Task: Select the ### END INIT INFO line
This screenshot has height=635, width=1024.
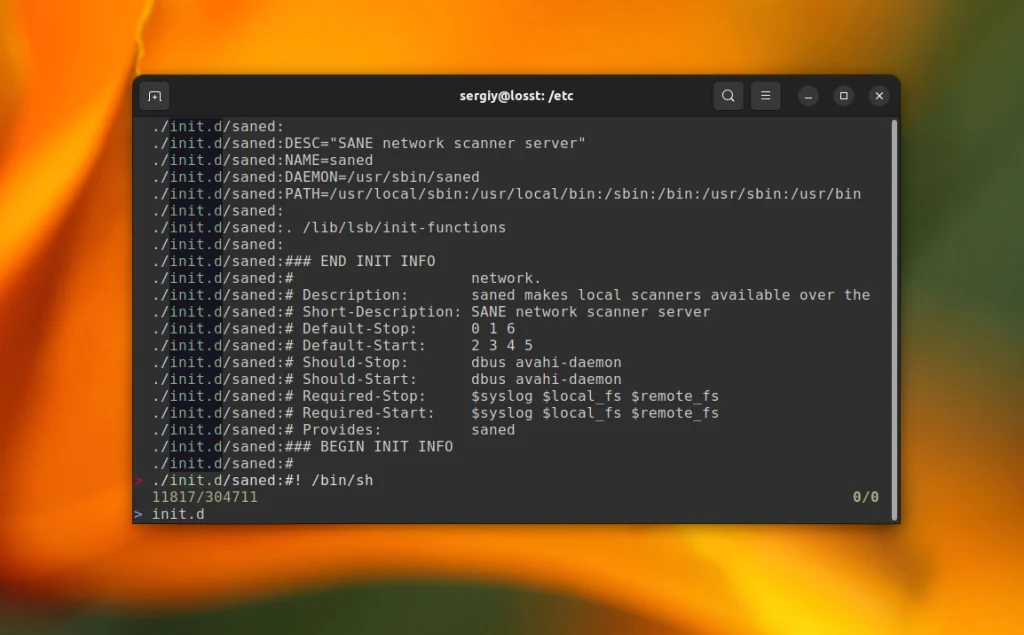Action: point(294,261)
